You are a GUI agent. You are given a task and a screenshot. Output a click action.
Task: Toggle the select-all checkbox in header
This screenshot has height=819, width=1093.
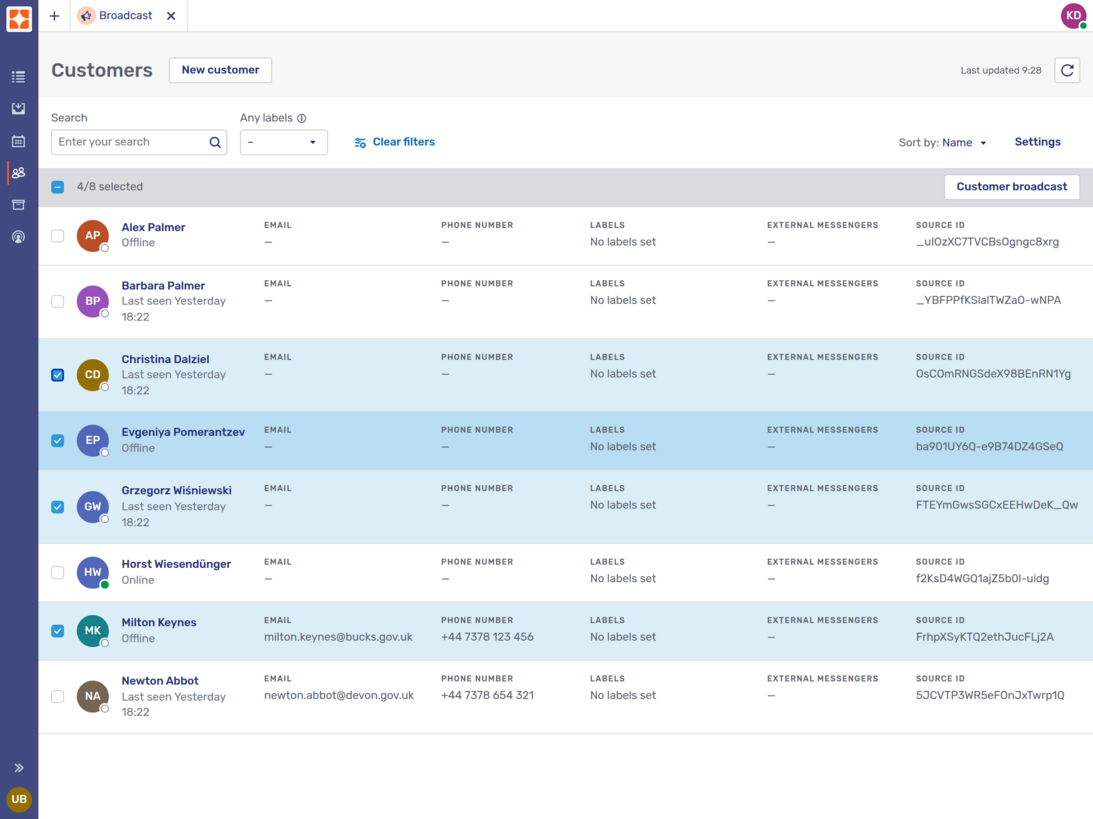[57, 186]
